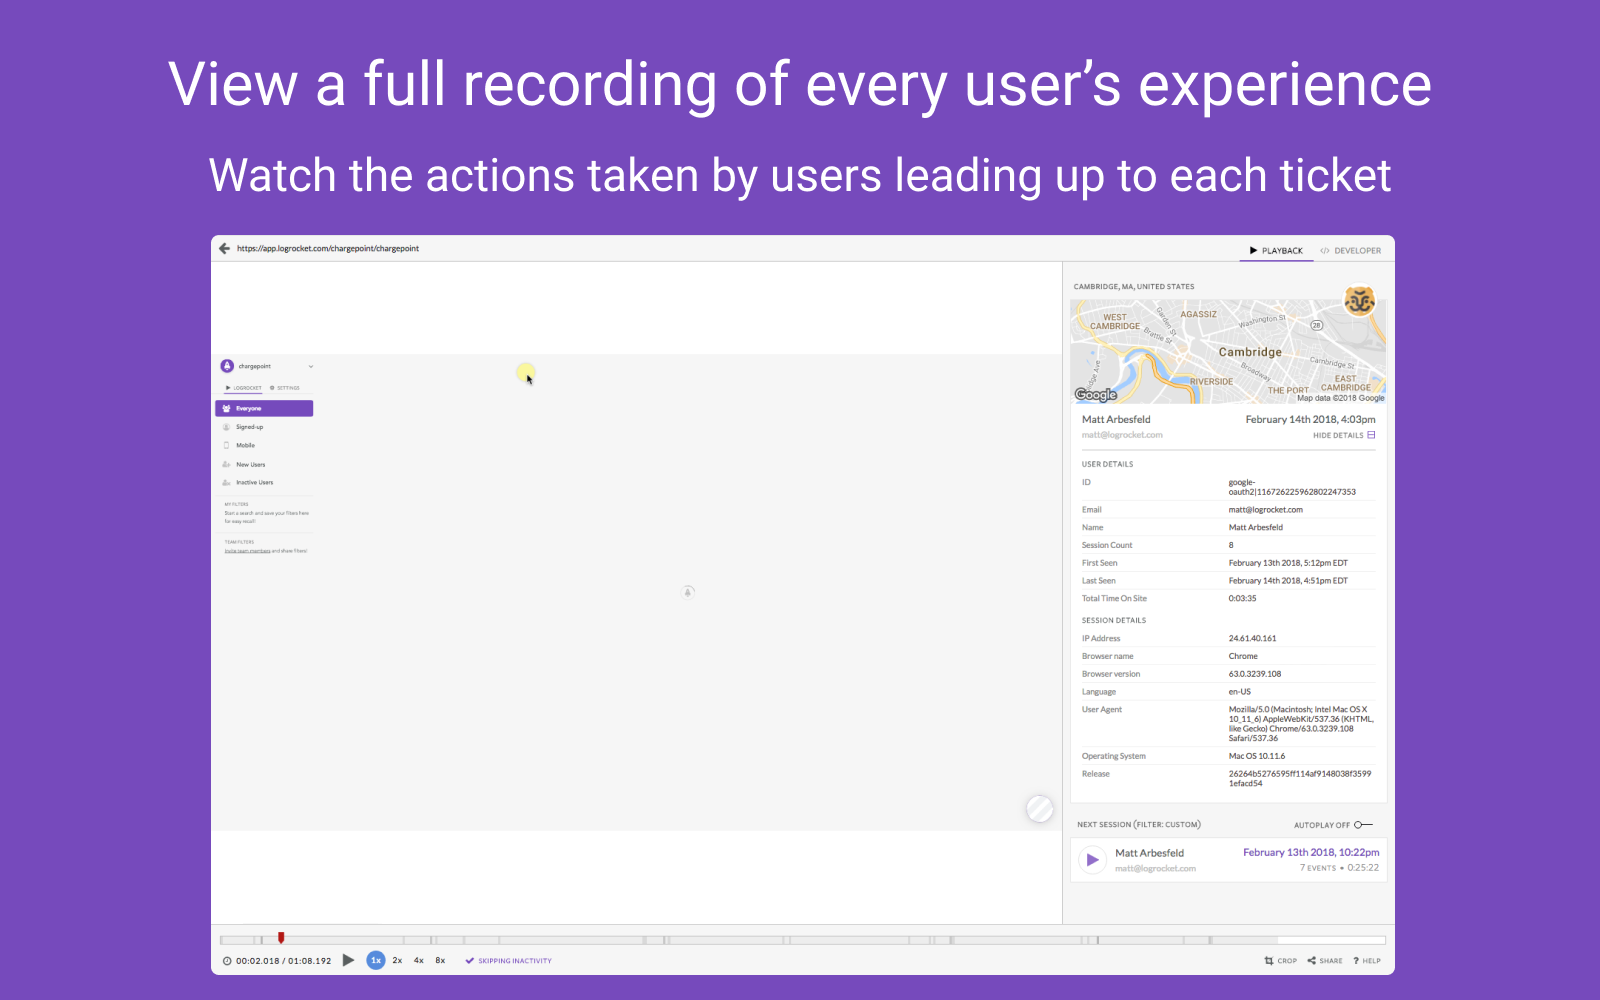The width and height of the screenshot is (1600, 1000).
Task: Set playback speed to 8x
Action: (x=440, y=960)
